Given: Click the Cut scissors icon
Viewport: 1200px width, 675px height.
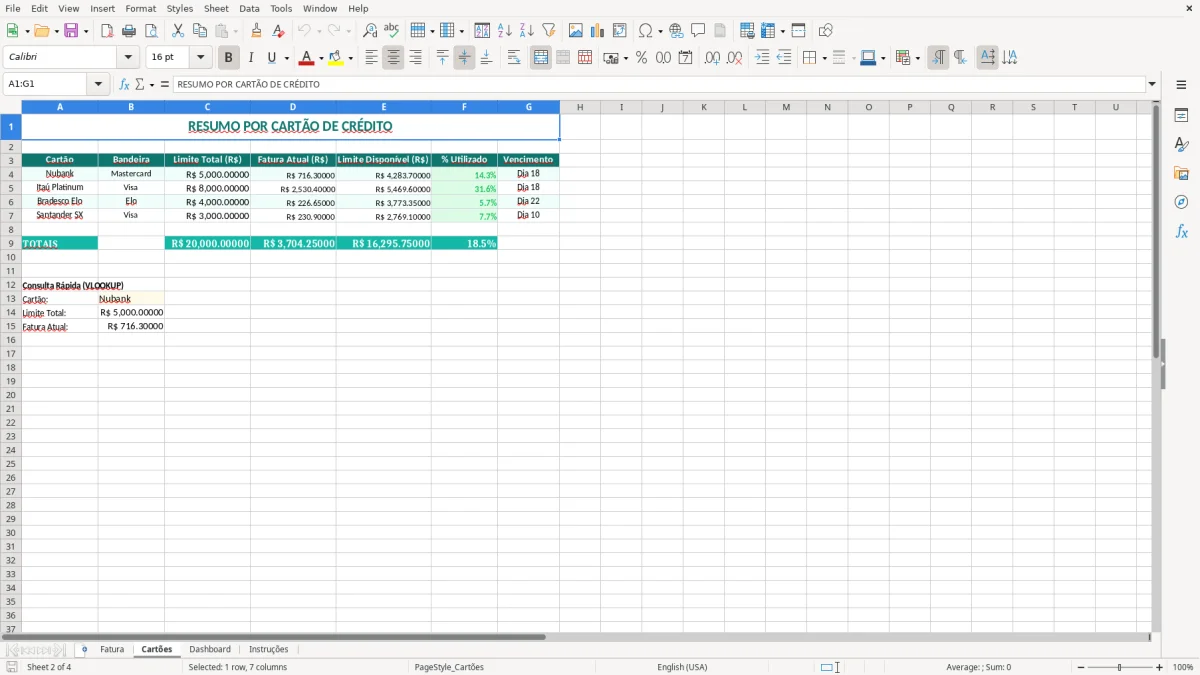Looking at the screenshot, I should 178,31.
